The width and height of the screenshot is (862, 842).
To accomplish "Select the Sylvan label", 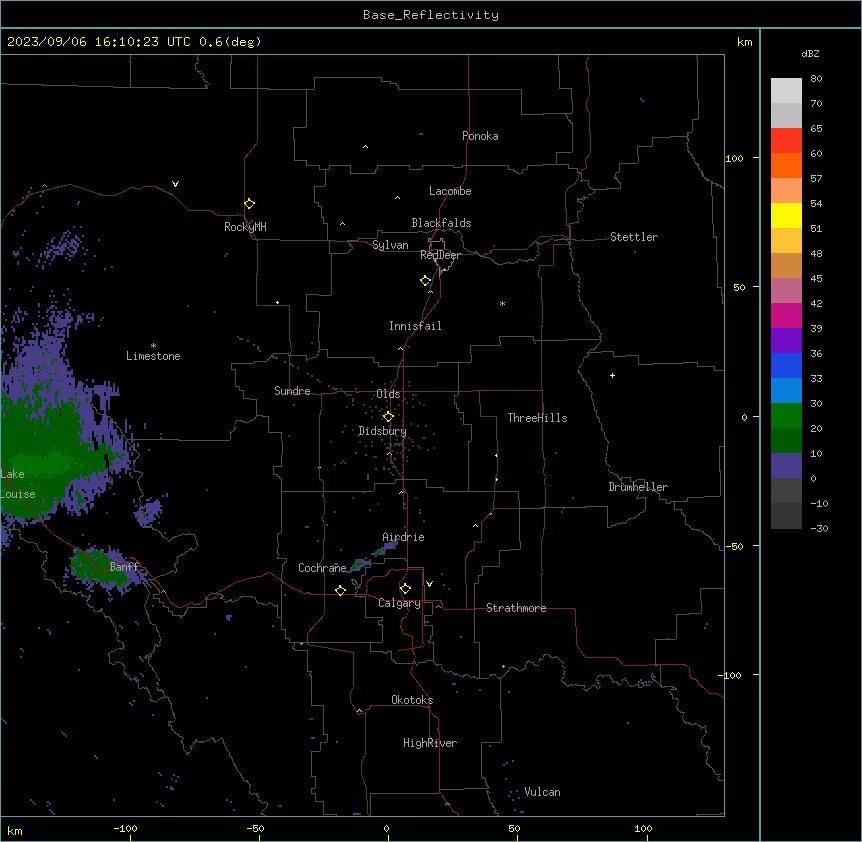I will pos(390,245).
